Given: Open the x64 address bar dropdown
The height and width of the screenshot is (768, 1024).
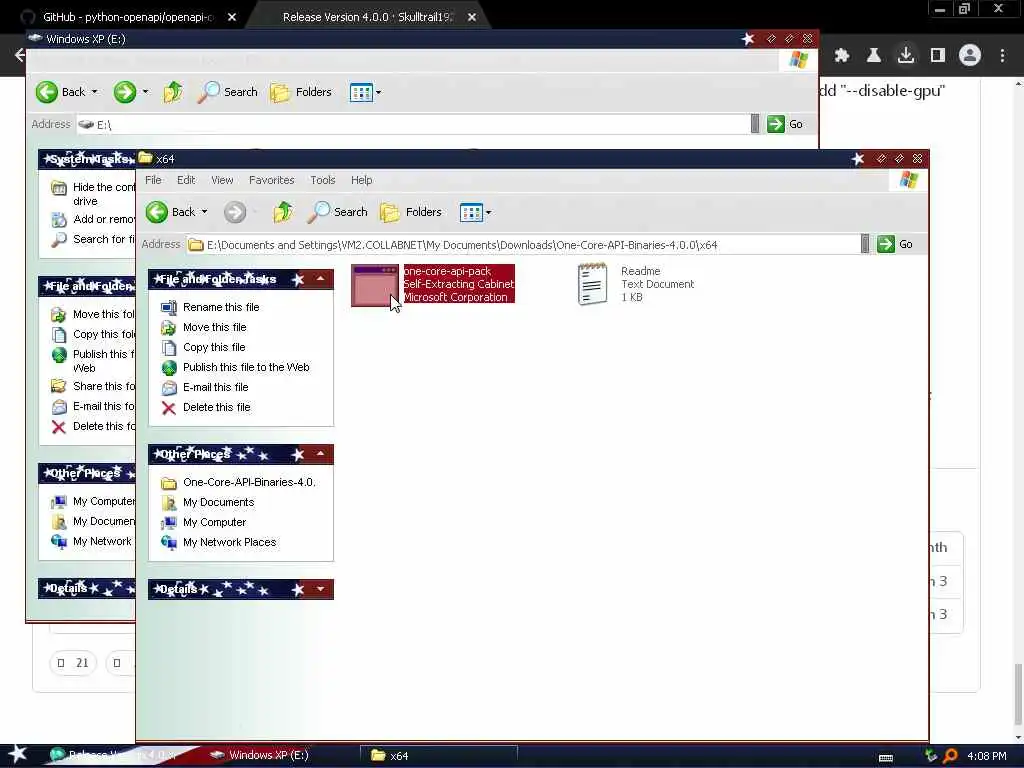Looking at the screenshot, I should click(x=865, y=244).
